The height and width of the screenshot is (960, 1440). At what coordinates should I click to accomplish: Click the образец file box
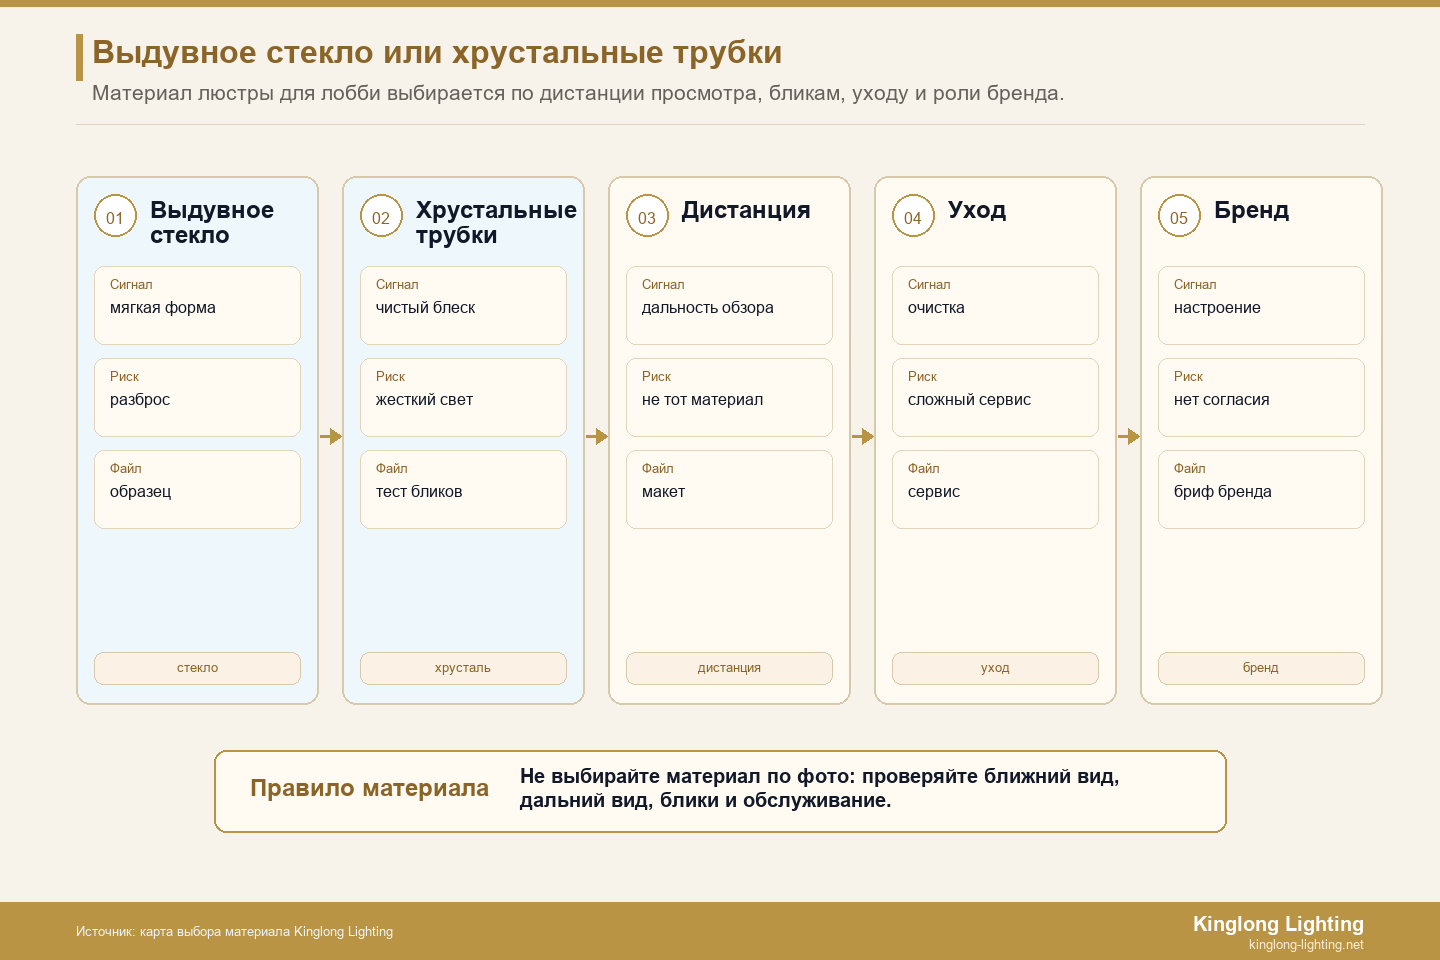[x=197, y=489]
